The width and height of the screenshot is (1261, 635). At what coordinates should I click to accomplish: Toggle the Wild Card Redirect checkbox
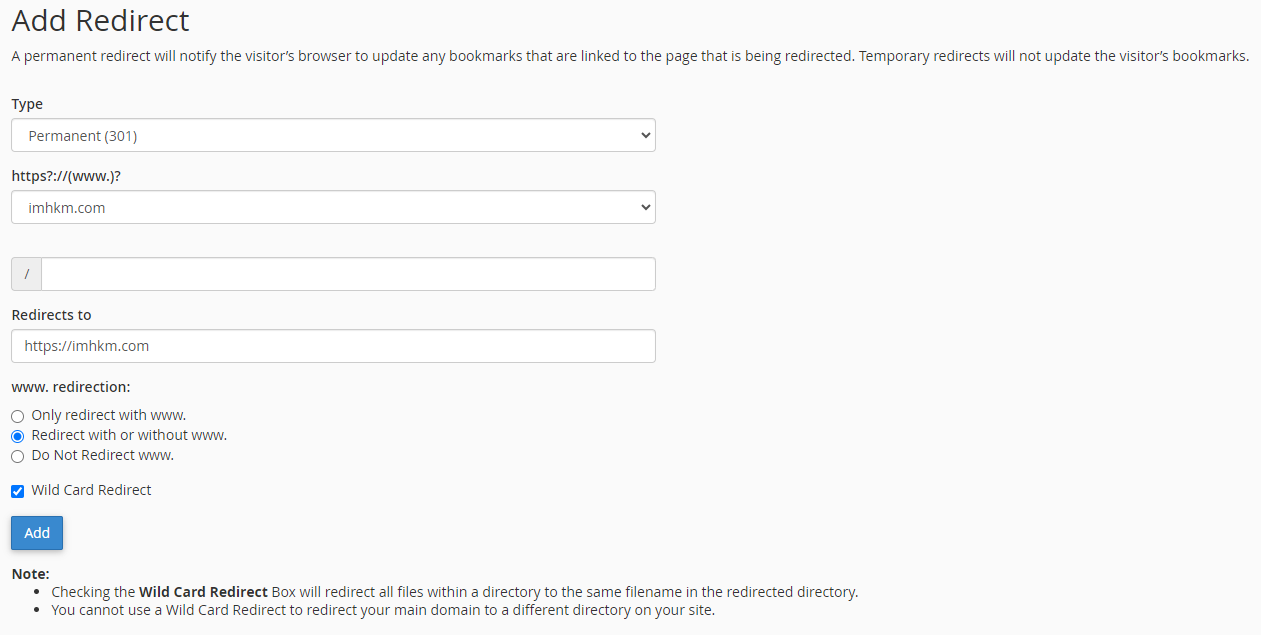[17, 491]
